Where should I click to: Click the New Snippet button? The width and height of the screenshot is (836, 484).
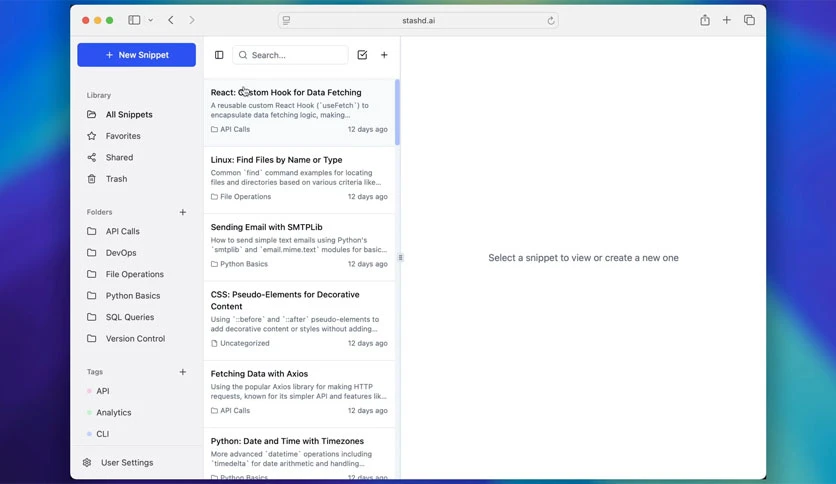136,55
